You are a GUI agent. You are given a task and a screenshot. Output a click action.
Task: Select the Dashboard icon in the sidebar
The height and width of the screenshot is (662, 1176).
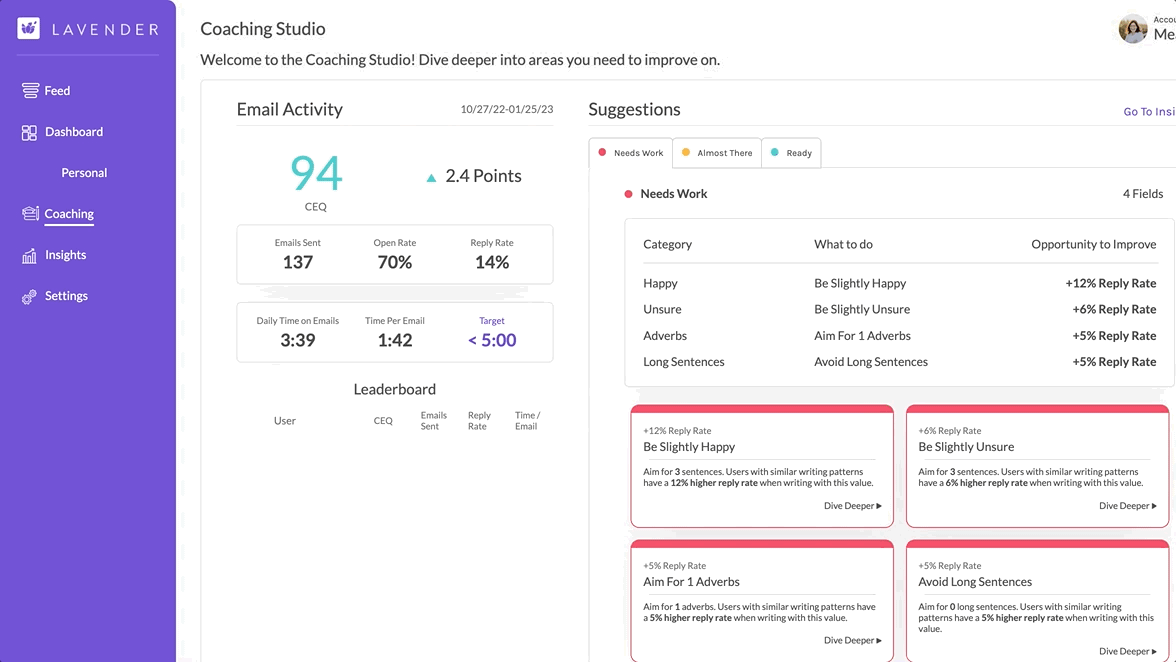[32, 131]
